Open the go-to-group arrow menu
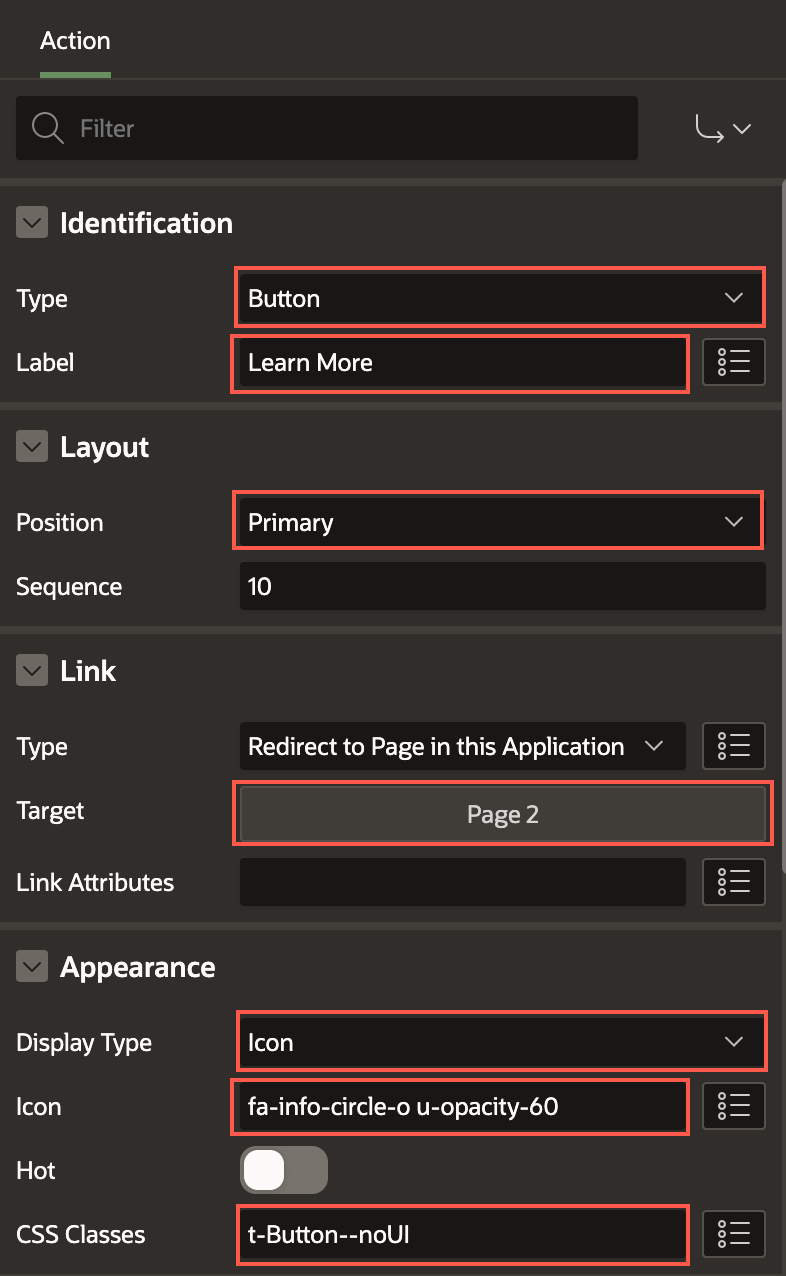 pos(722,128)
